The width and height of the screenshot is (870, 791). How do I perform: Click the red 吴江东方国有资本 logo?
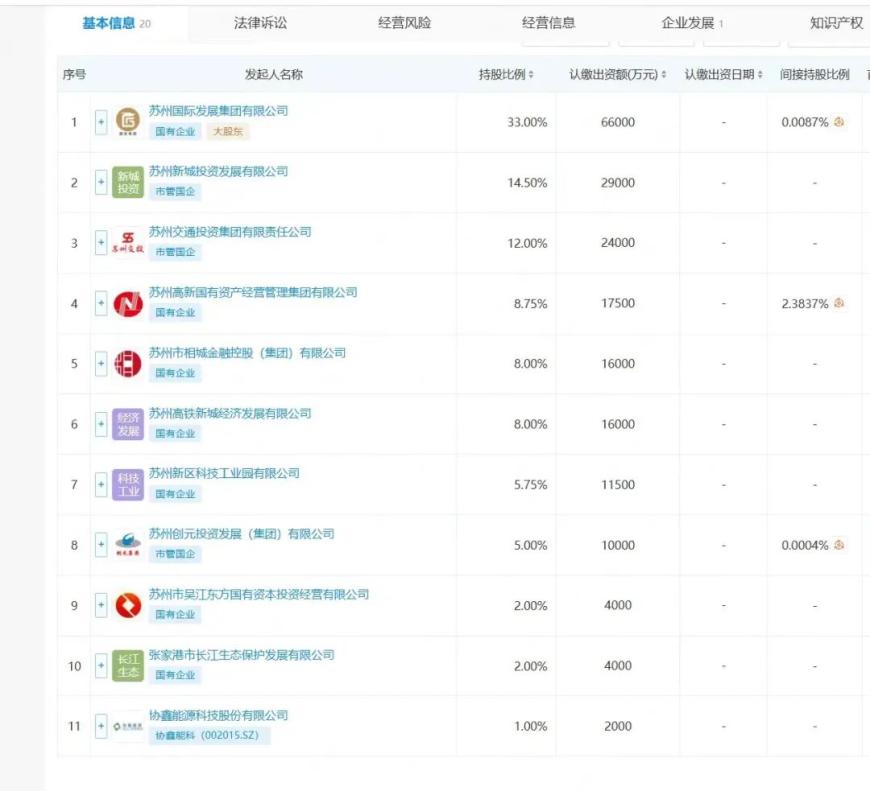[x=128, y=605]
